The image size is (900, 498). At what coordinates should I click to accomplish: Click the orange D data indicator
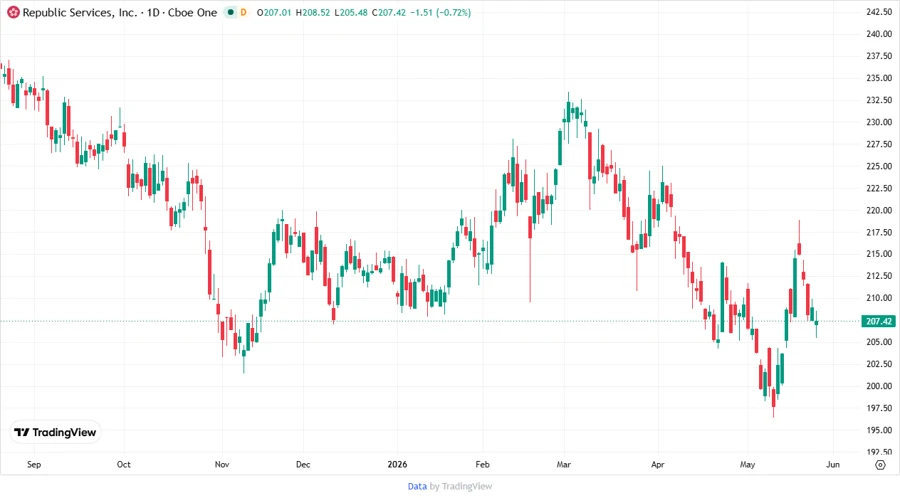243,12
